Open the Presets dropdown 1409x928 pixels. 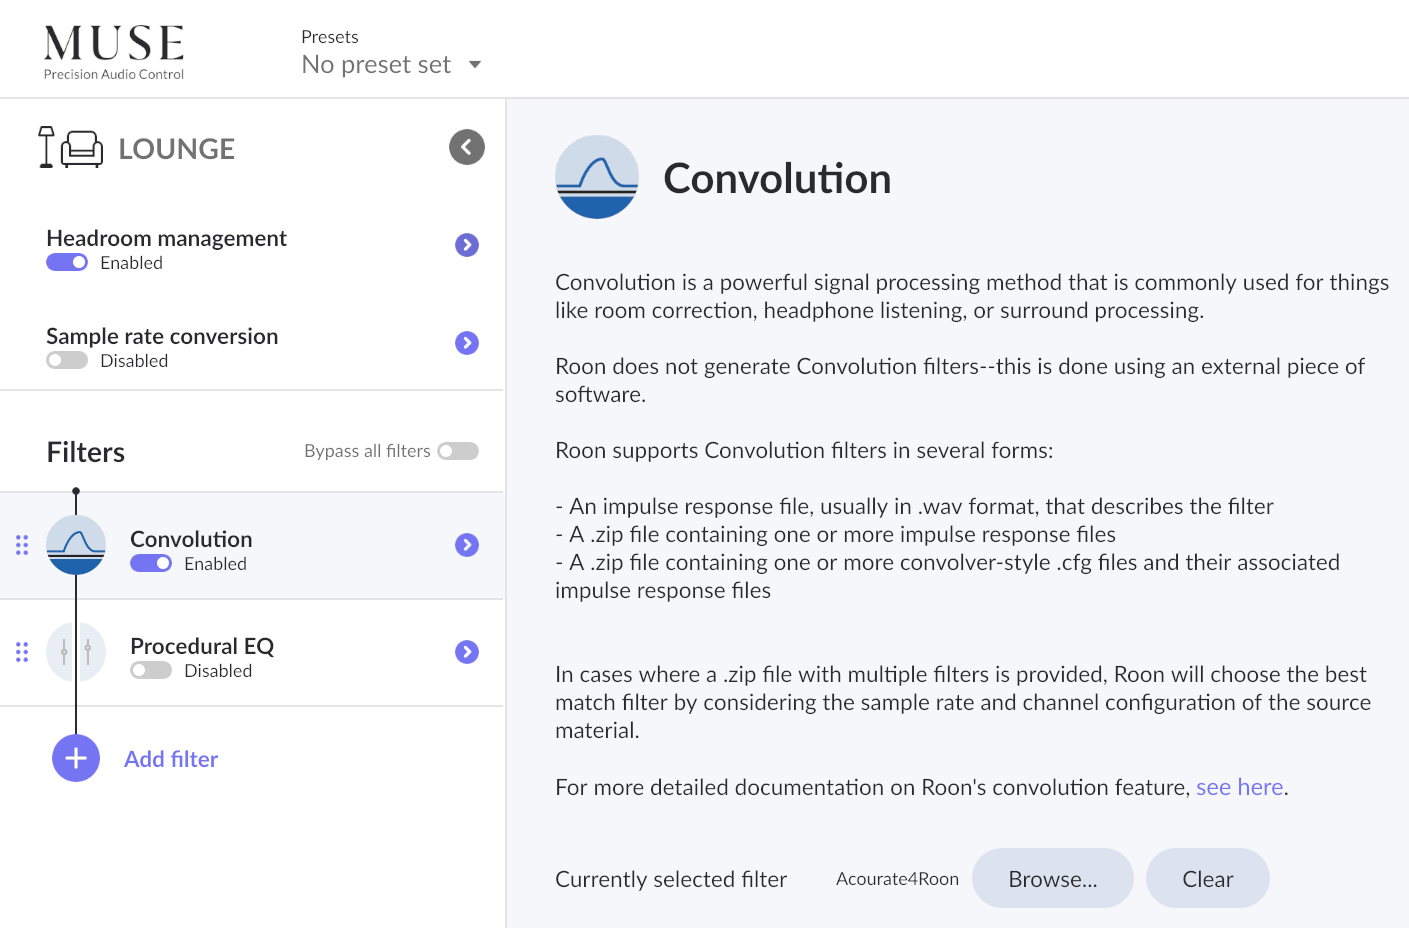tap(391, 64)
